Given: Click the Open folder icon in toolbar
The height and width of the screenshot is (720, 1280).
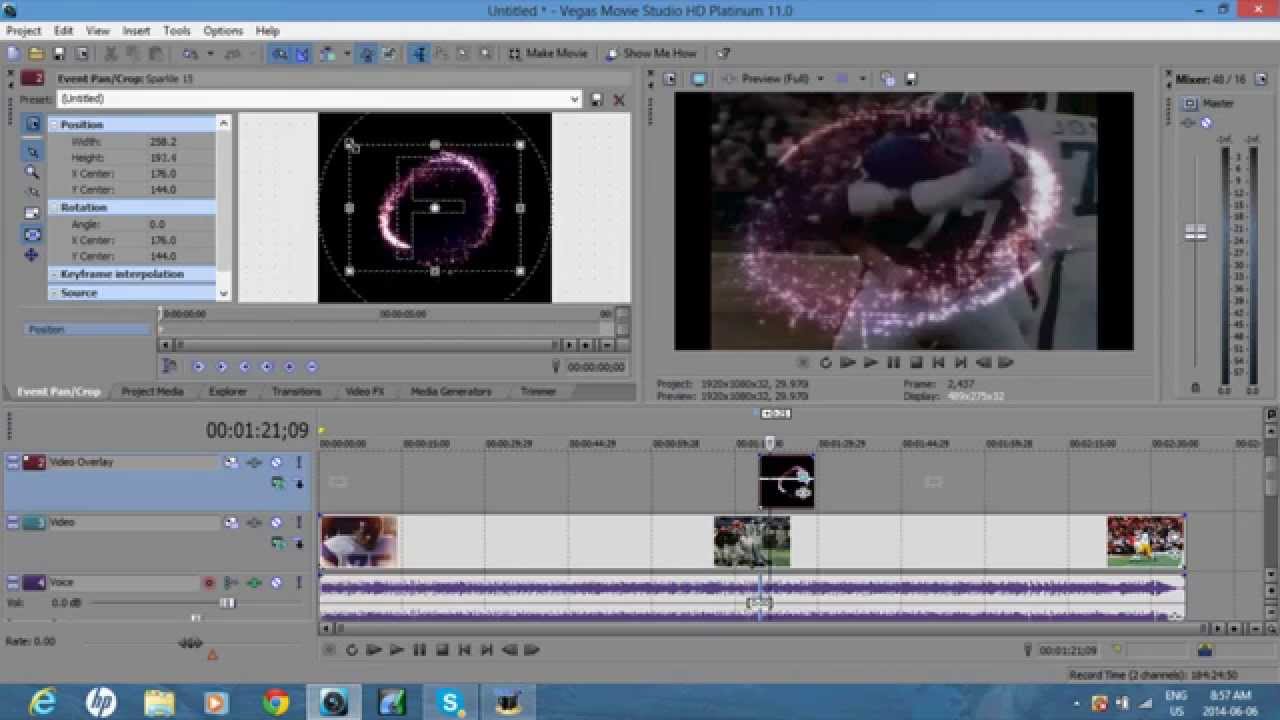Looking at the screenshot, I should [x=36, y=53].
